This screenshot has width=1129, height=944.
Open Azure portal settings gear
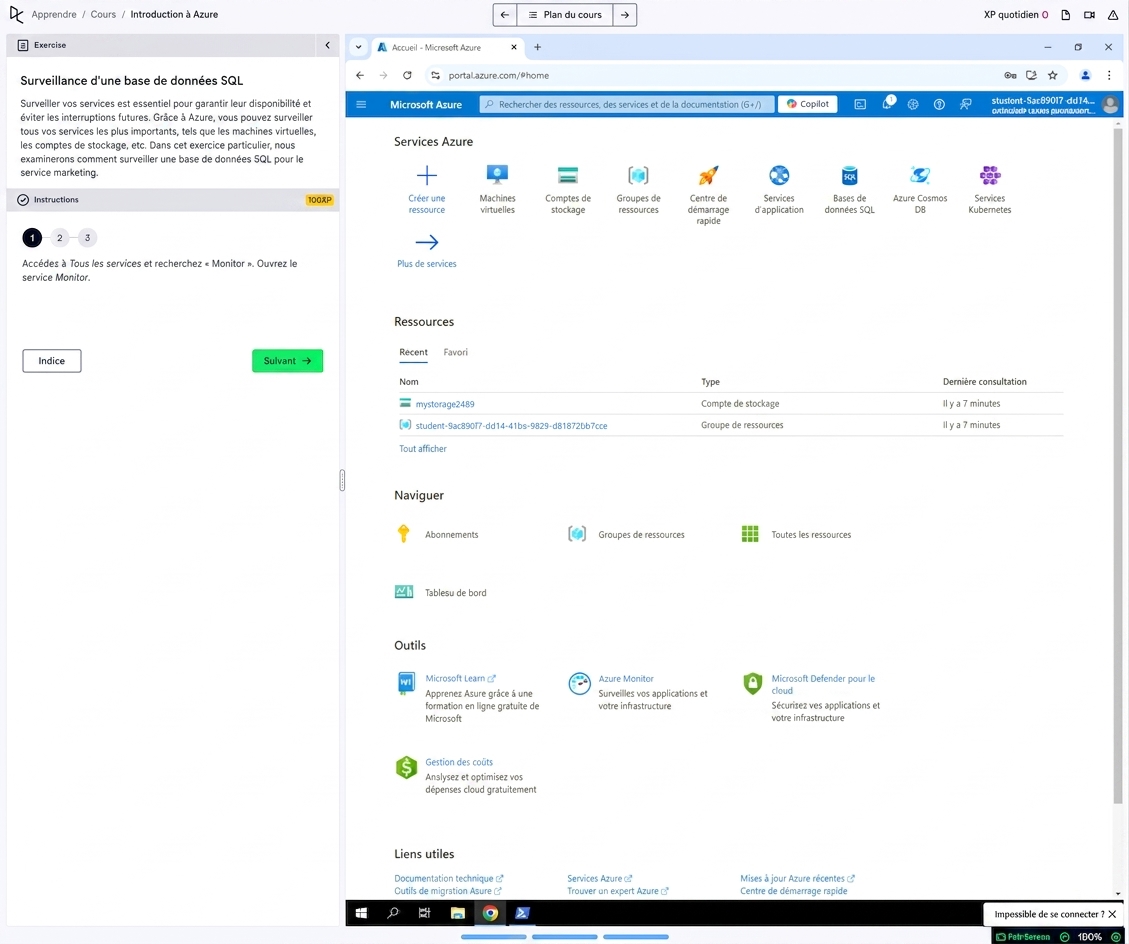(913, 104)
